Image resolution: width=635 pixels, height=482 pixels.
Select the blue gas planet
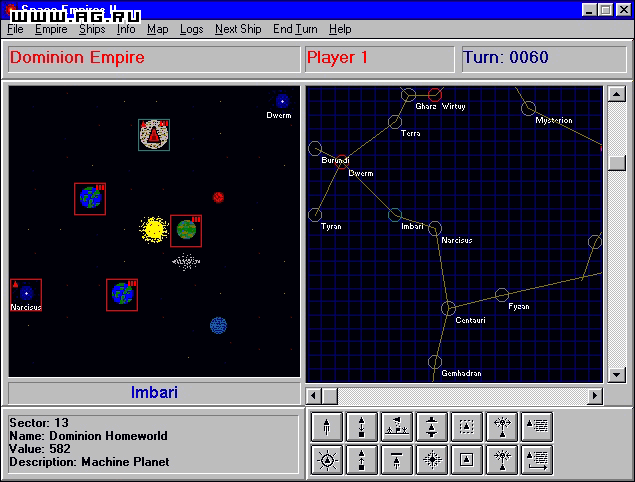click(218, 326)
